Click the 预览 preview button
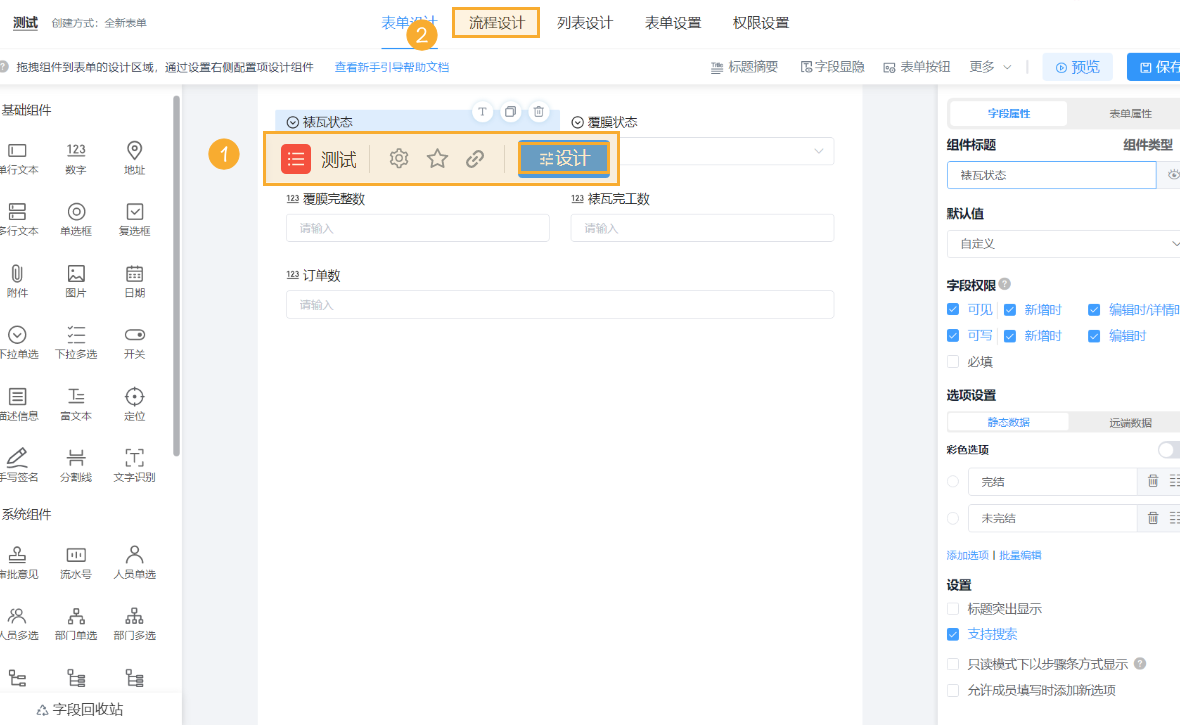 (1077, 66)
